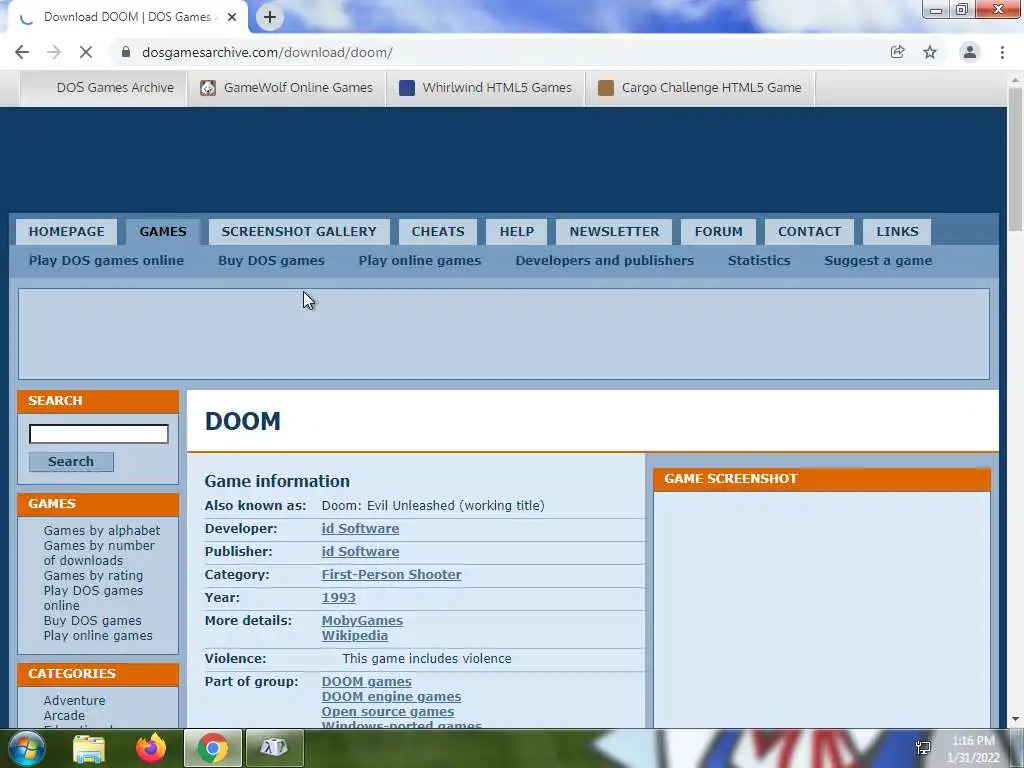Click Chrome icon in taskbar
Viewport: 1024px width, 768px height.
pos(213,748)
